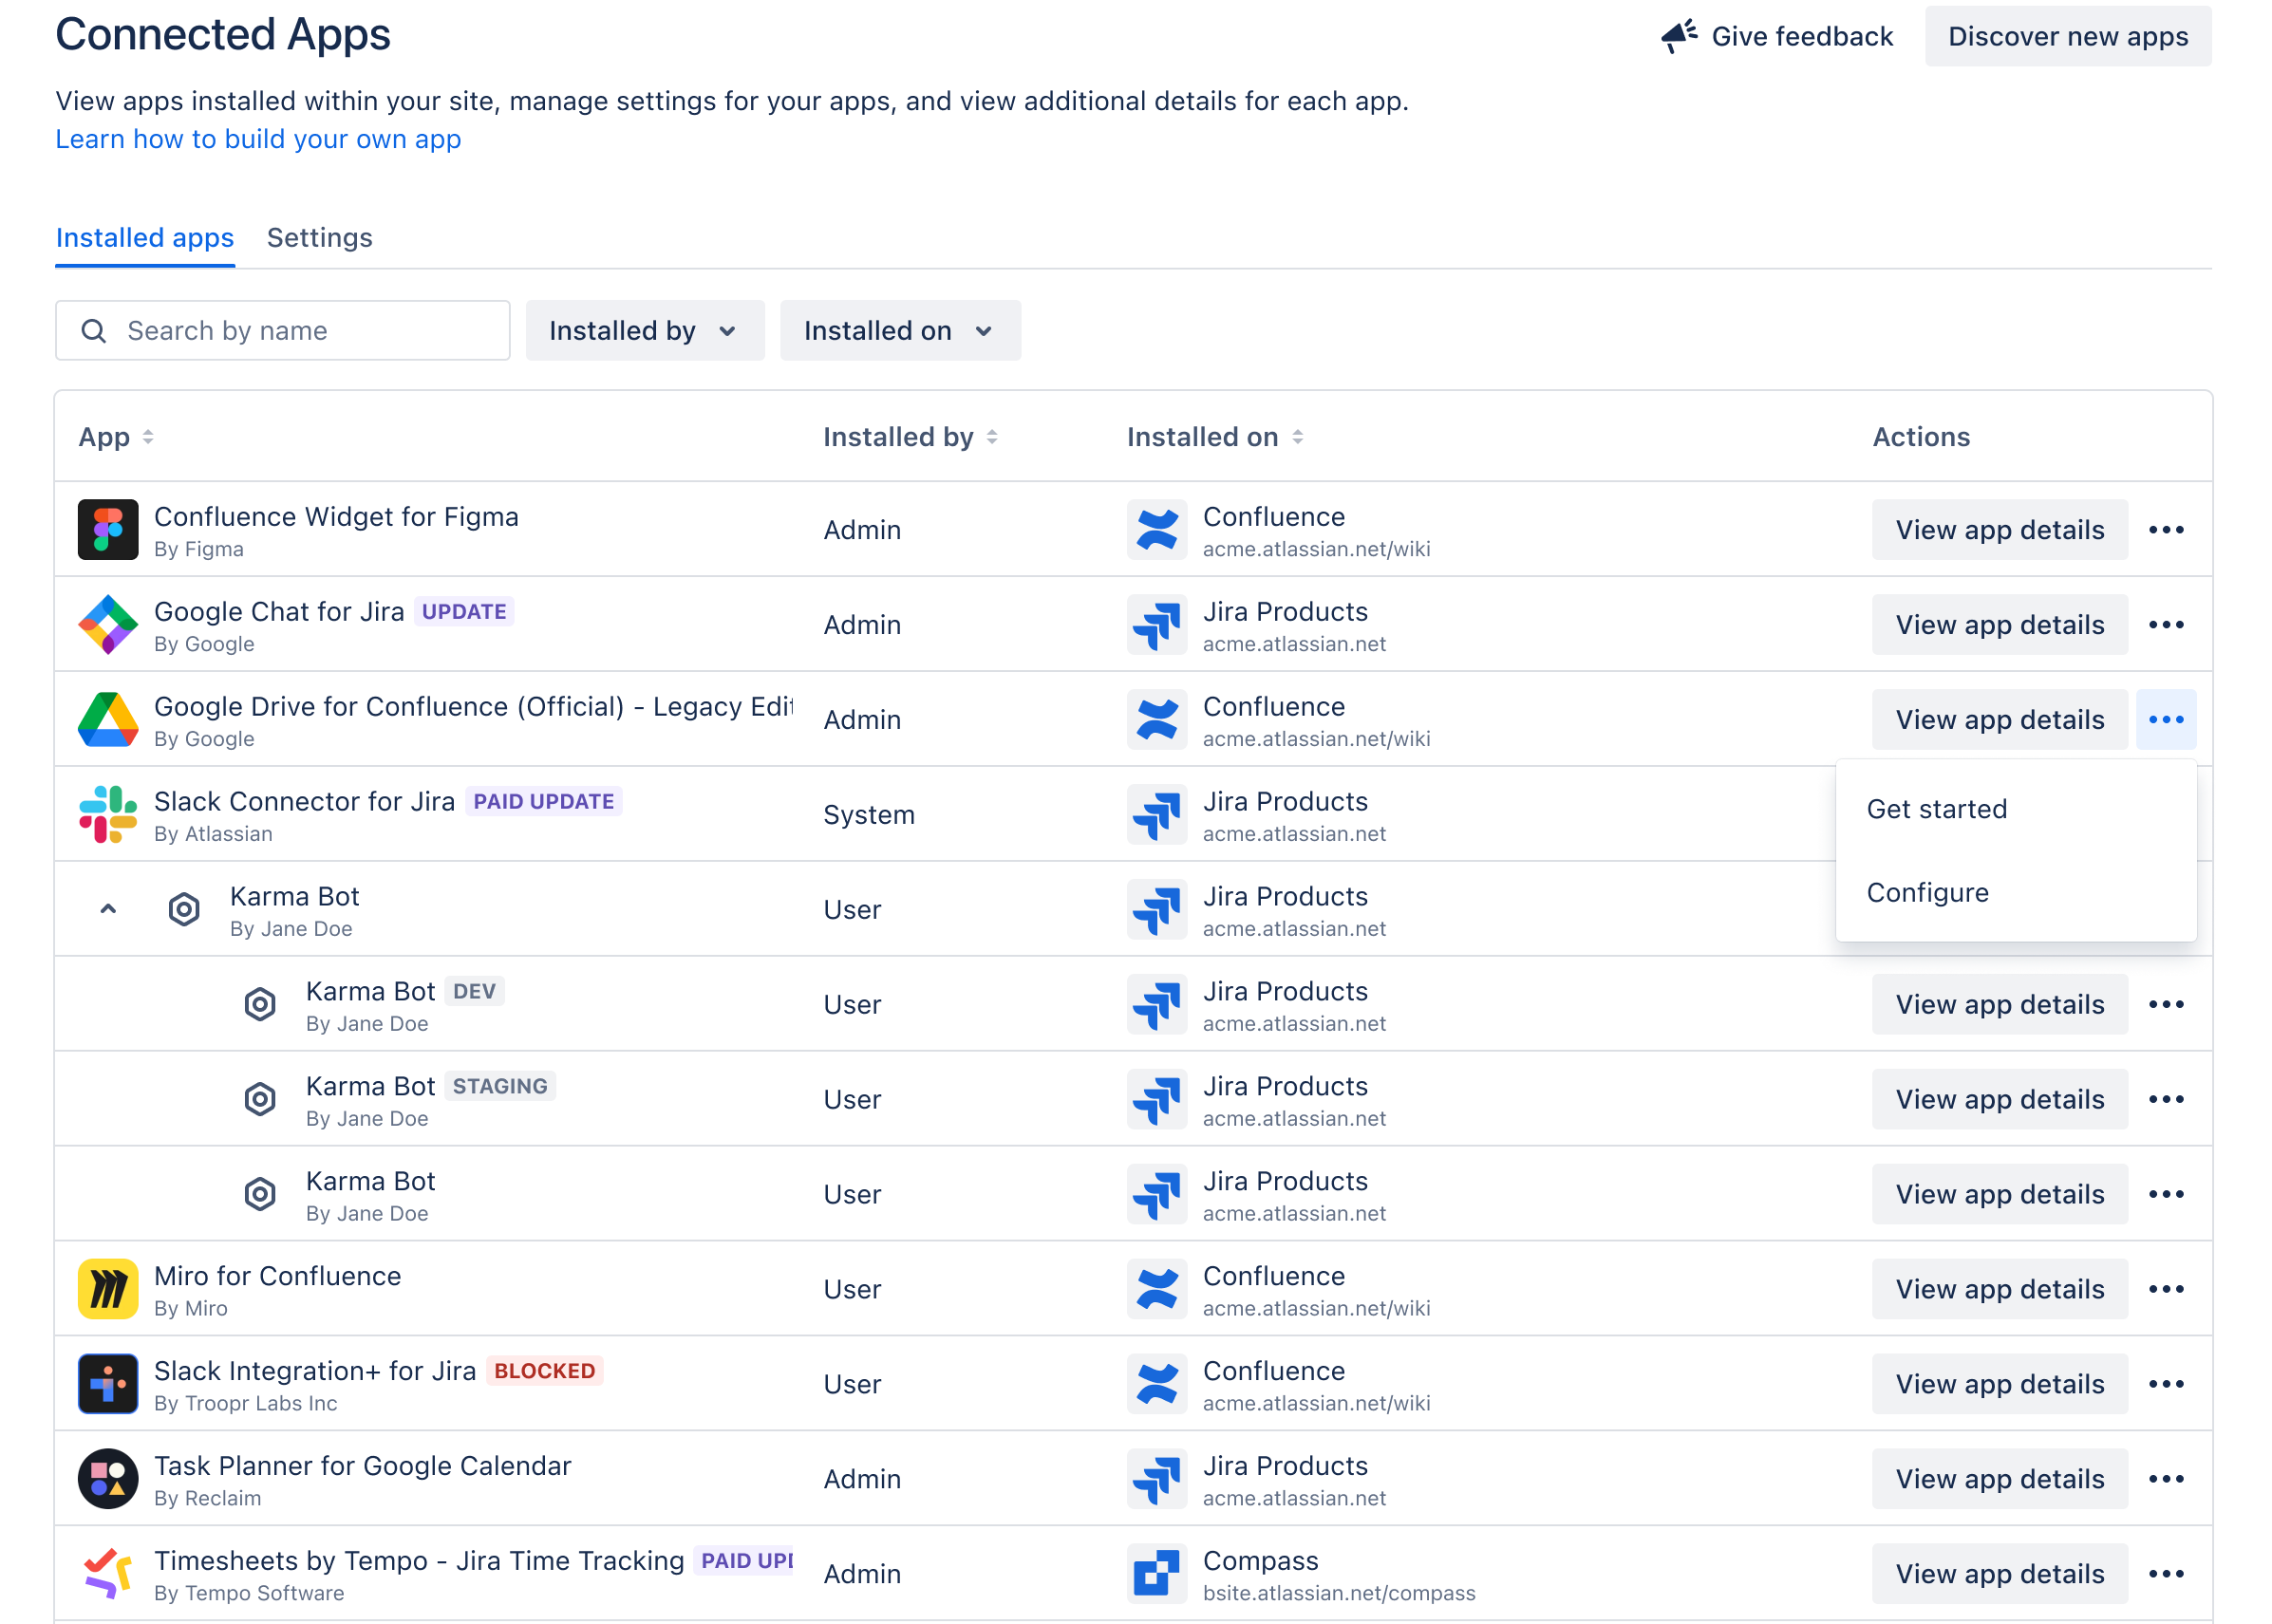
Task: Open more actions for Miro for Confluence
Action: pyautogui.click(x=2166, y=1289)
